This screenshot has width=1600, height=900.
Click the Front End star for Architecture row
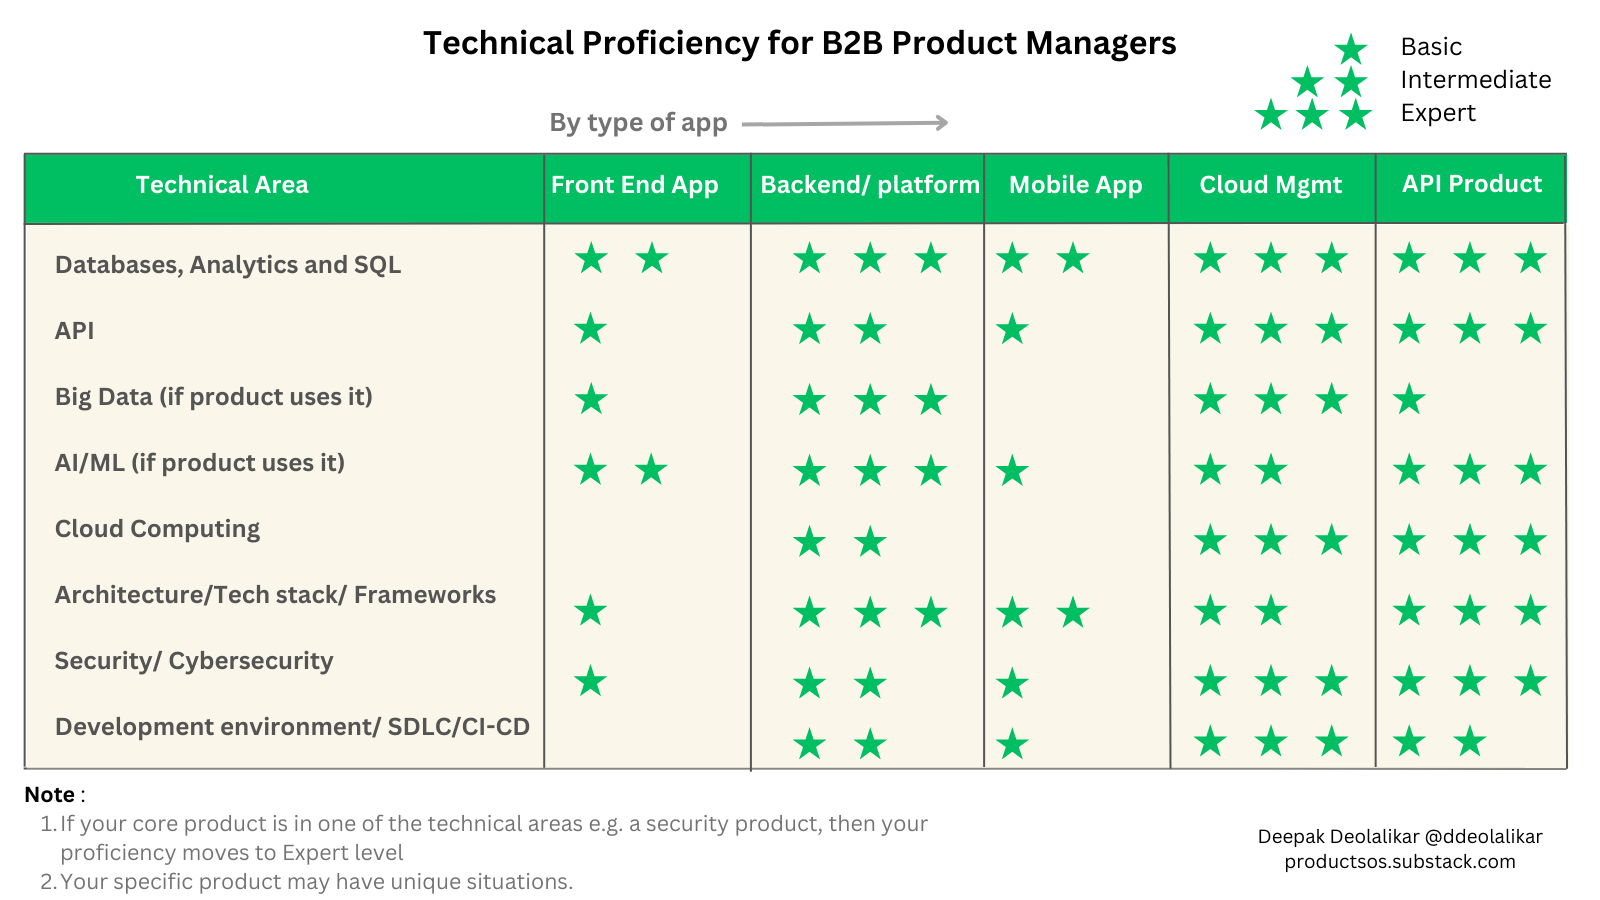pos(591,611)
